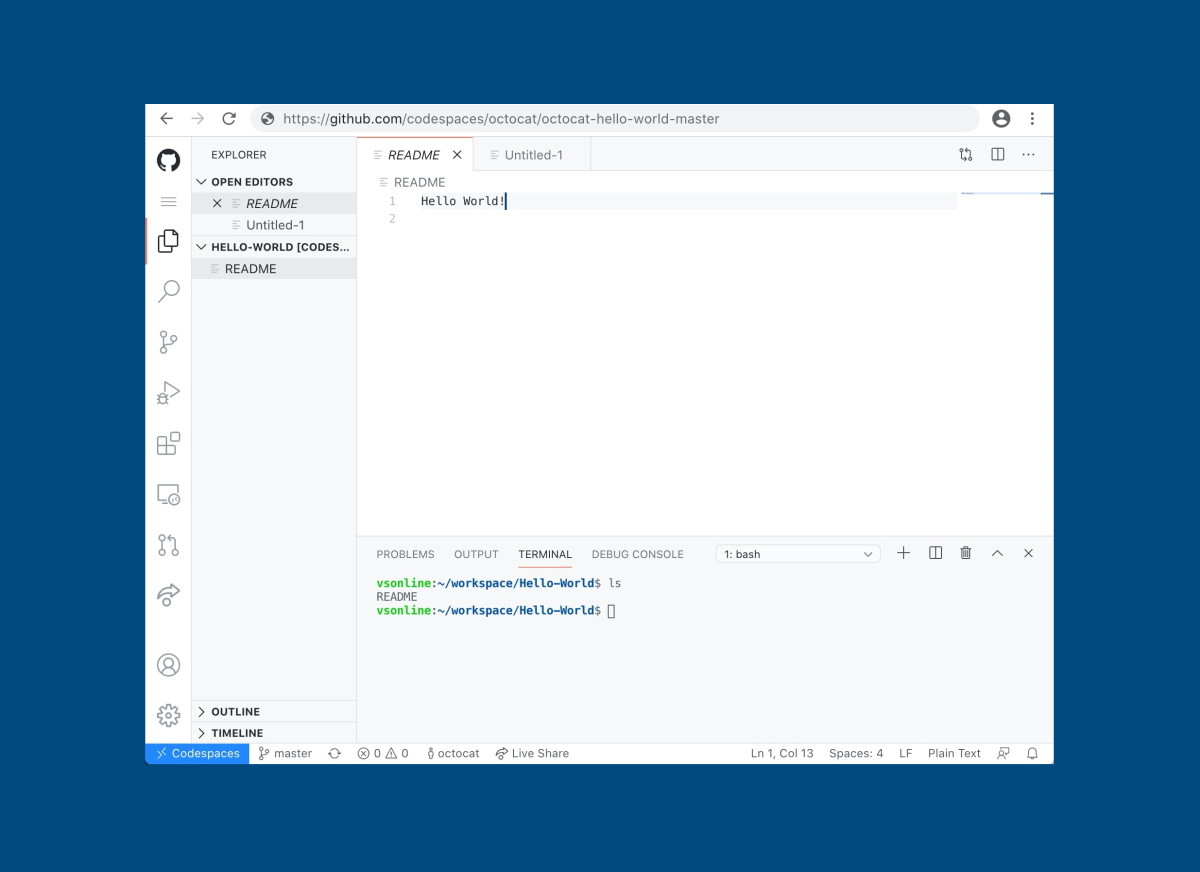The width and height of the screenshot is (1200, 872).
Task: Expand the Outline section
Action: [x=235, y=712]
